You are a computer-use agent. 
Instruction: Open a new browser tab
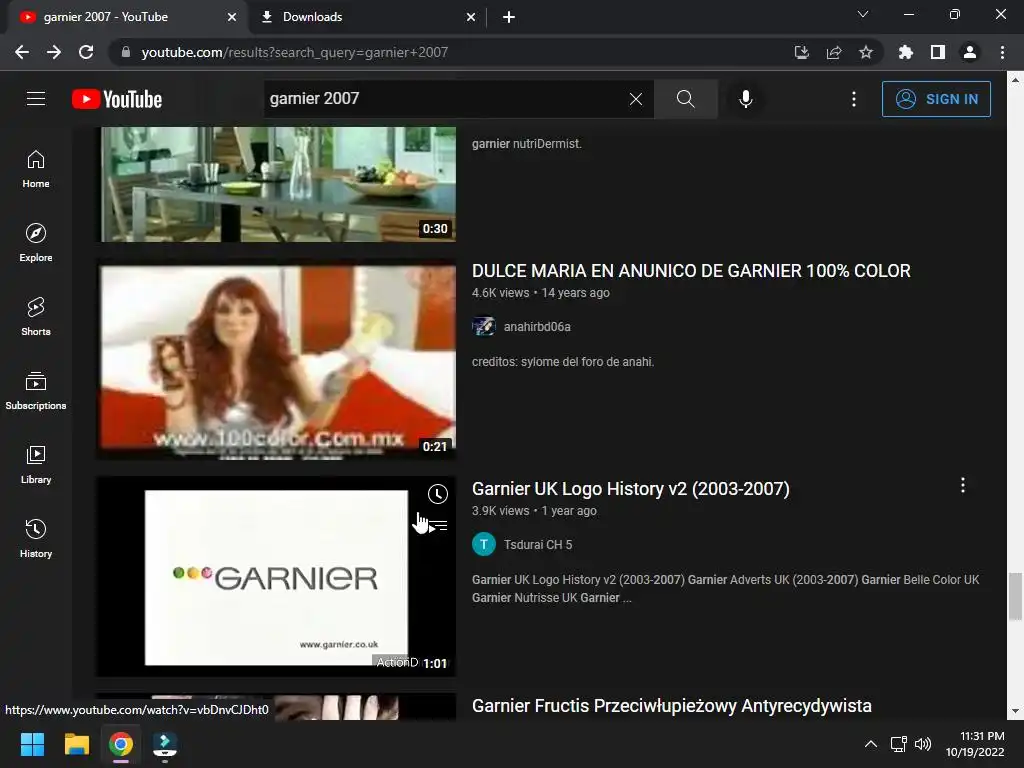(509, 17)
